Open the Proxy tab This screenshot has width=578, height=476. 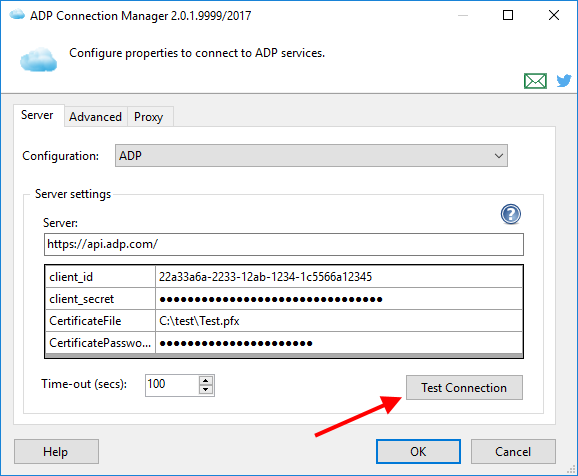(149, 117)
